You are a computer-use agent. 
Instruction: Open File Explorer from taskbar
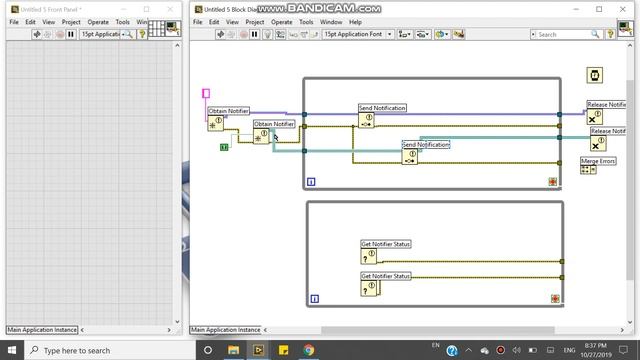tap(233, 350)
